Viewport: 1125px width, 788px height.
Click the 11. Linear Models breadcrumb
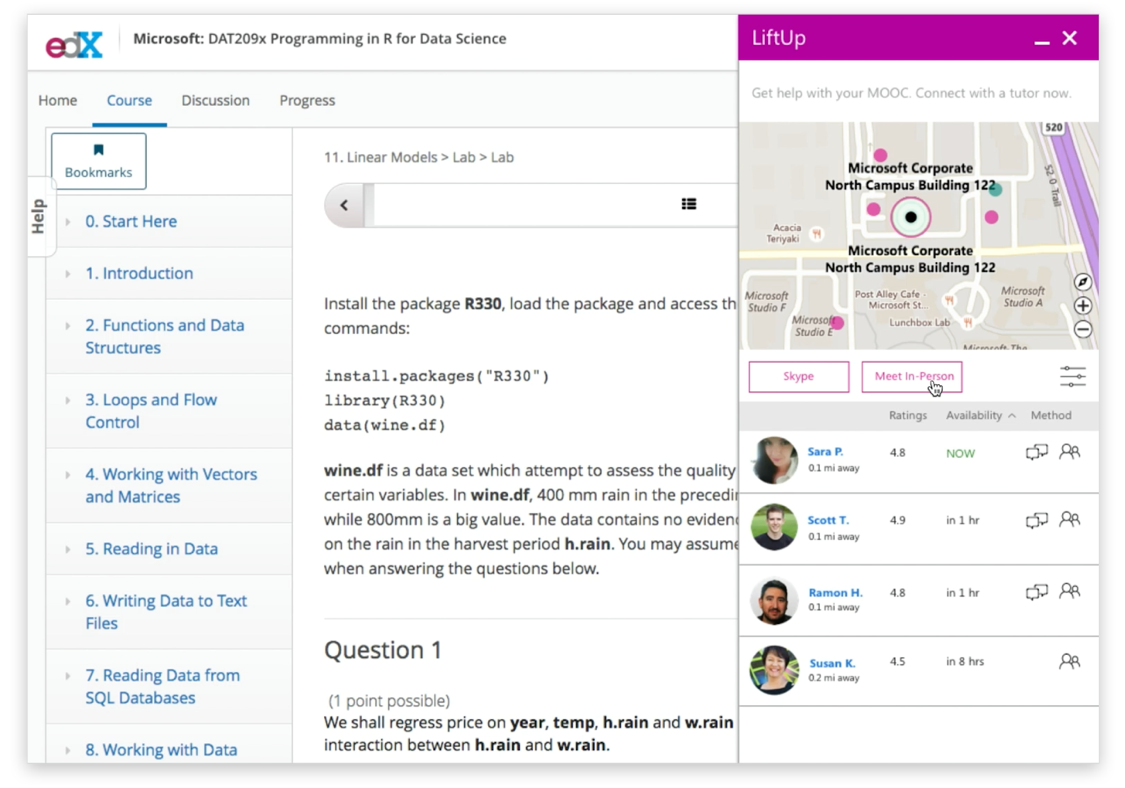coord(380,157)
